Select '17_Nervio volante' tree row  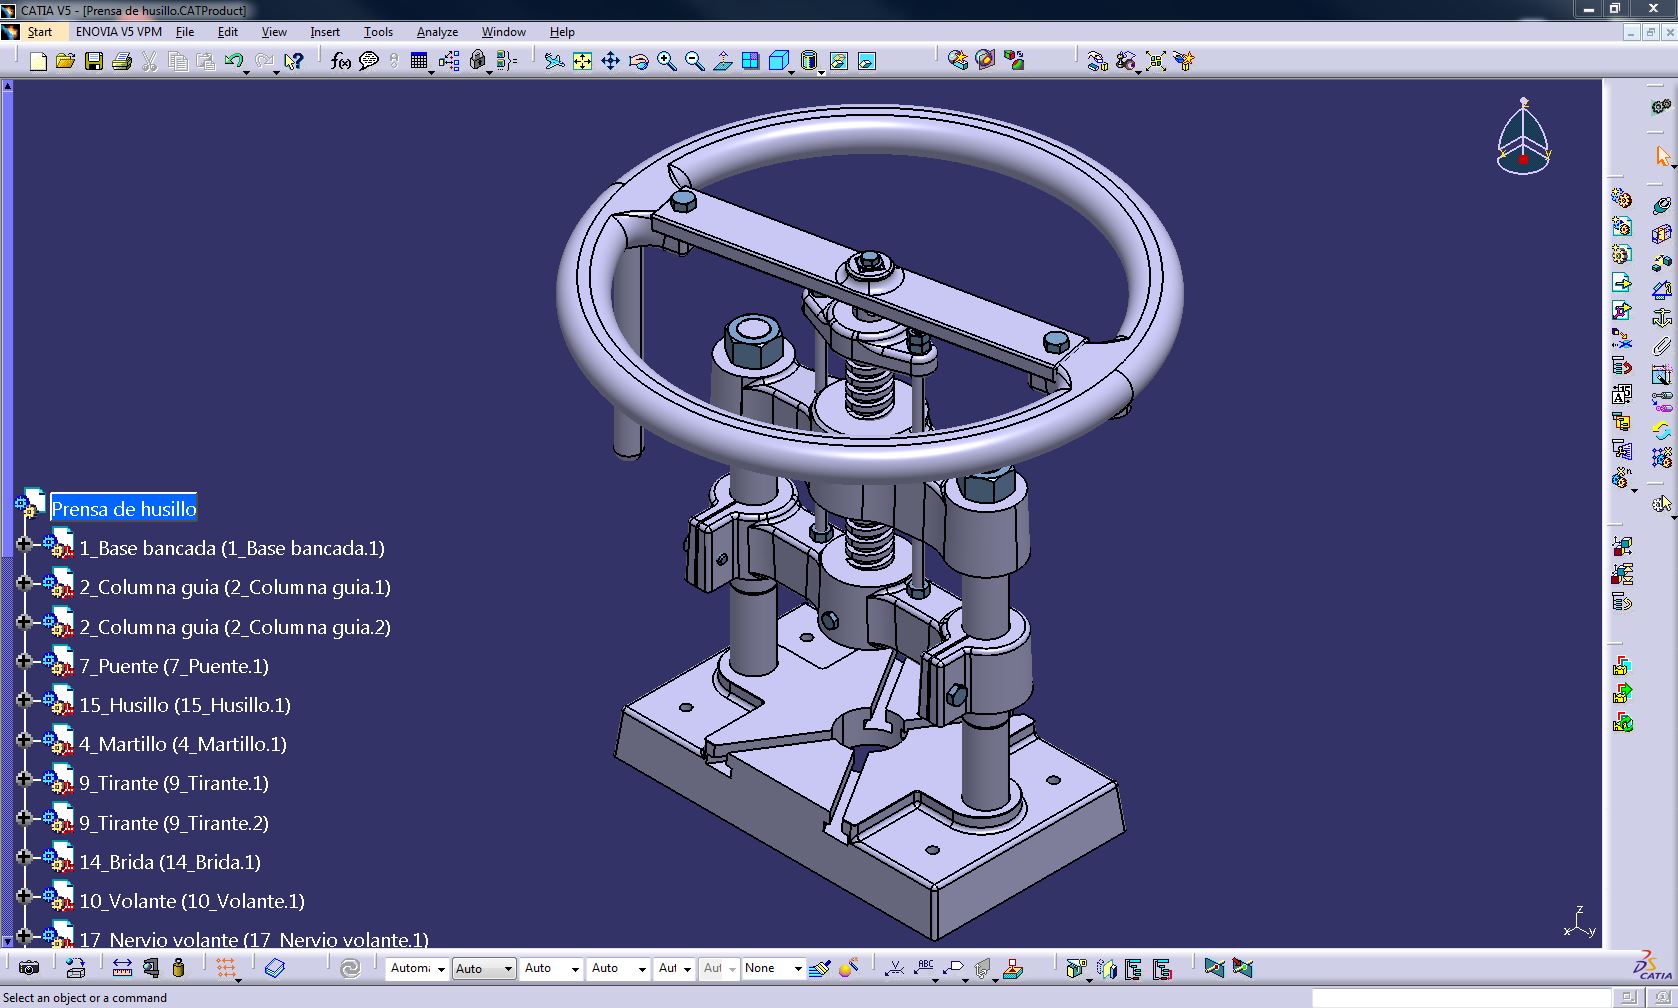[254, 939]
